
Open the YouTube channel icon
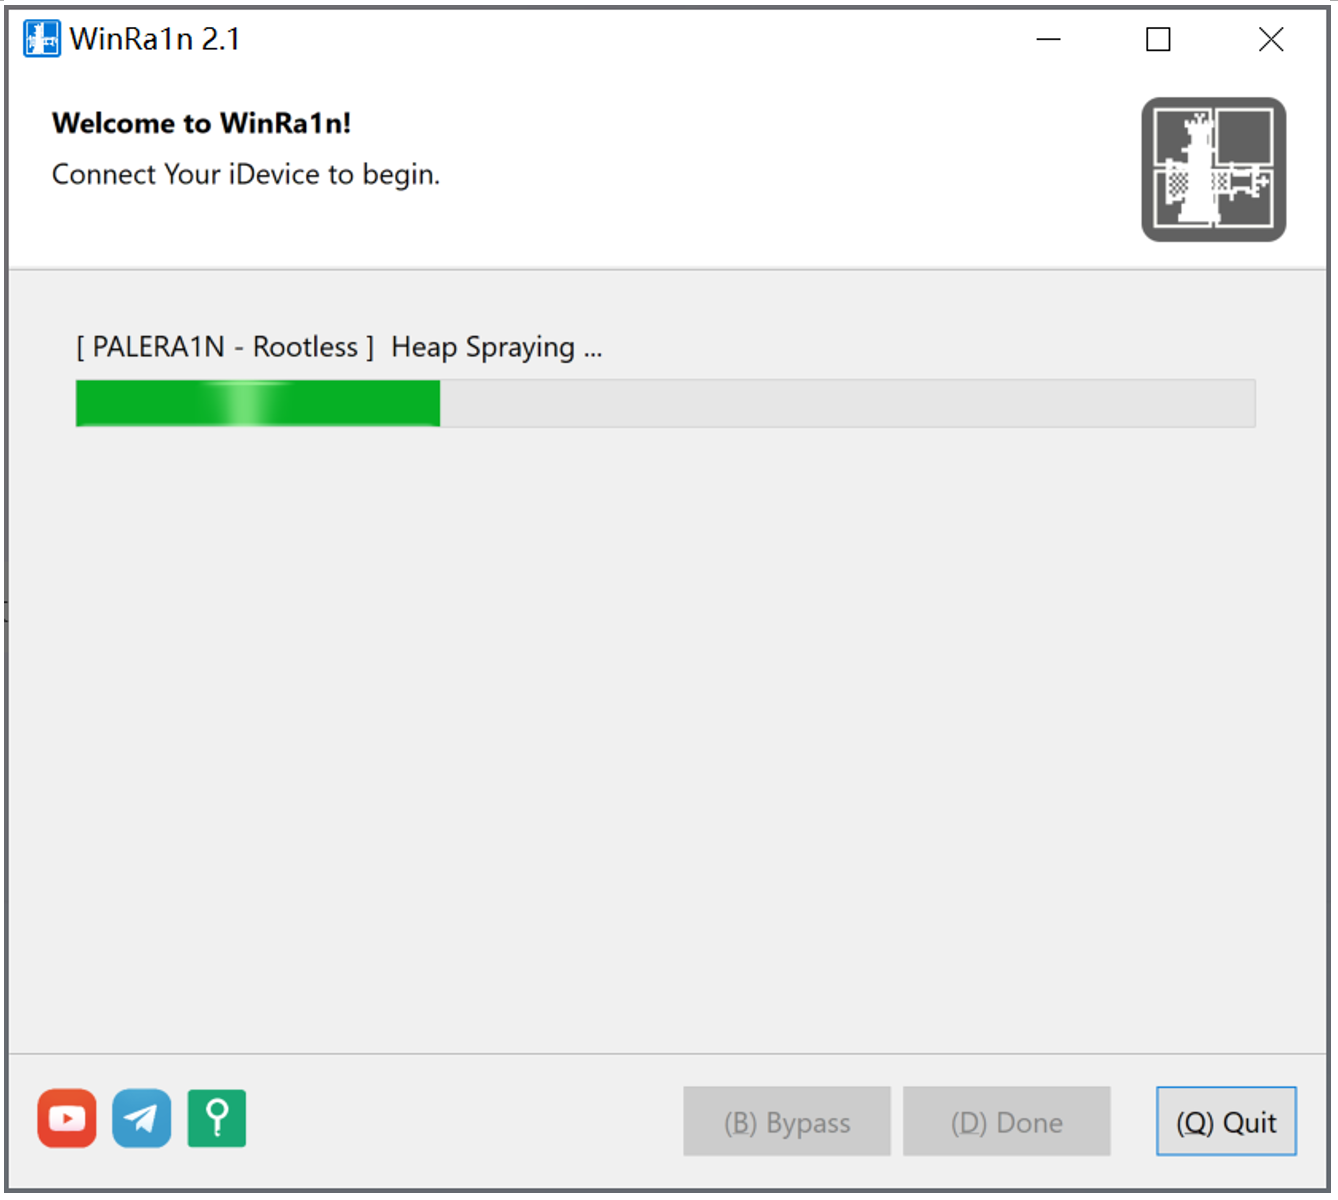[67, 1118]
